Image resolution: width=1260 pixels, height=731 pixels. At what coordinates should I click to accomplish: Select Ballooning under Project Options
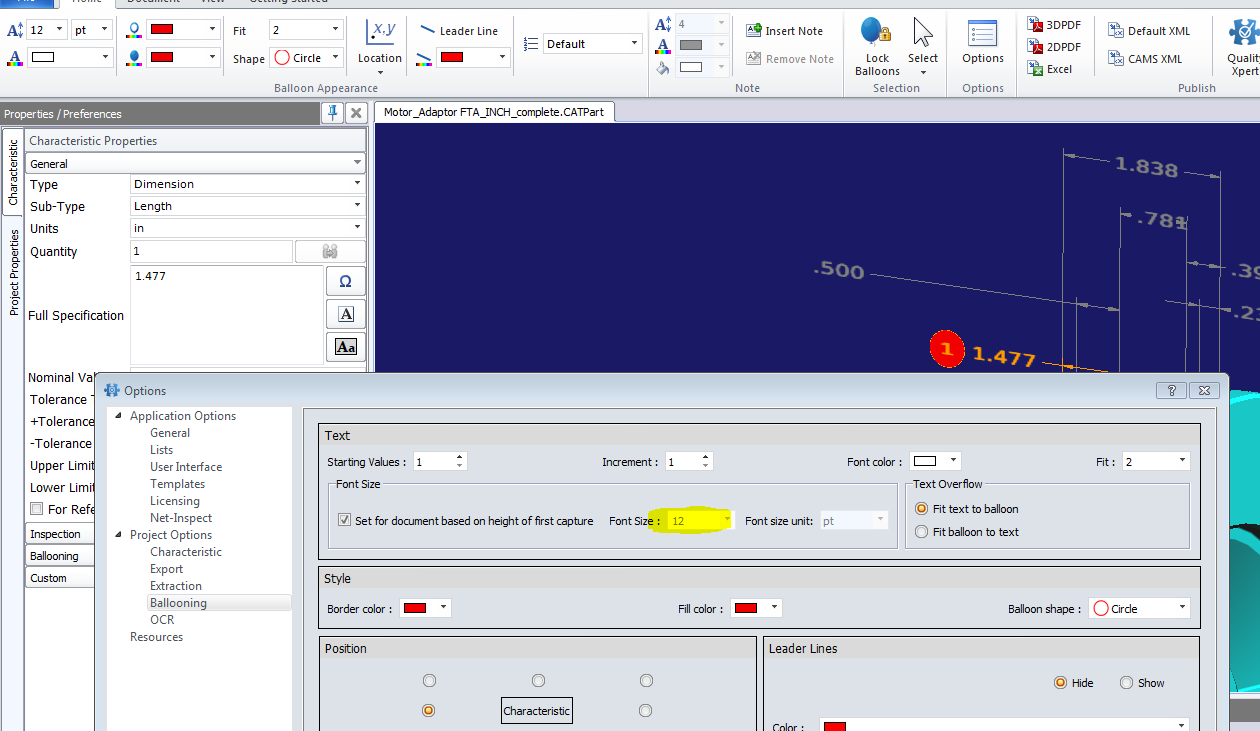179,602
